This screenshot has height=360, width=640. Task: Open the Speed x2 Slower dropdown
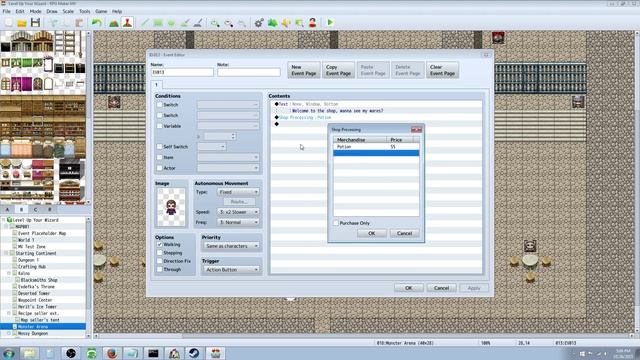[238, 212]
